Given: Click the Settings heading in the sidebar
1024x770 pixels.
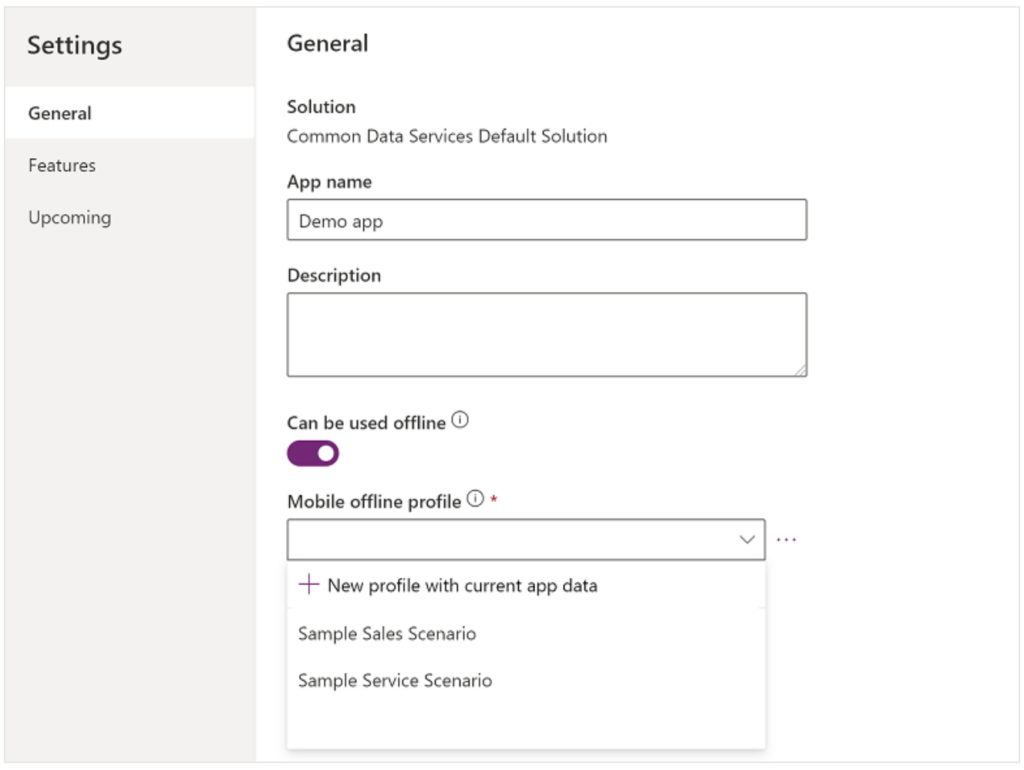Looking at the screenshot, I should point(75,45).
